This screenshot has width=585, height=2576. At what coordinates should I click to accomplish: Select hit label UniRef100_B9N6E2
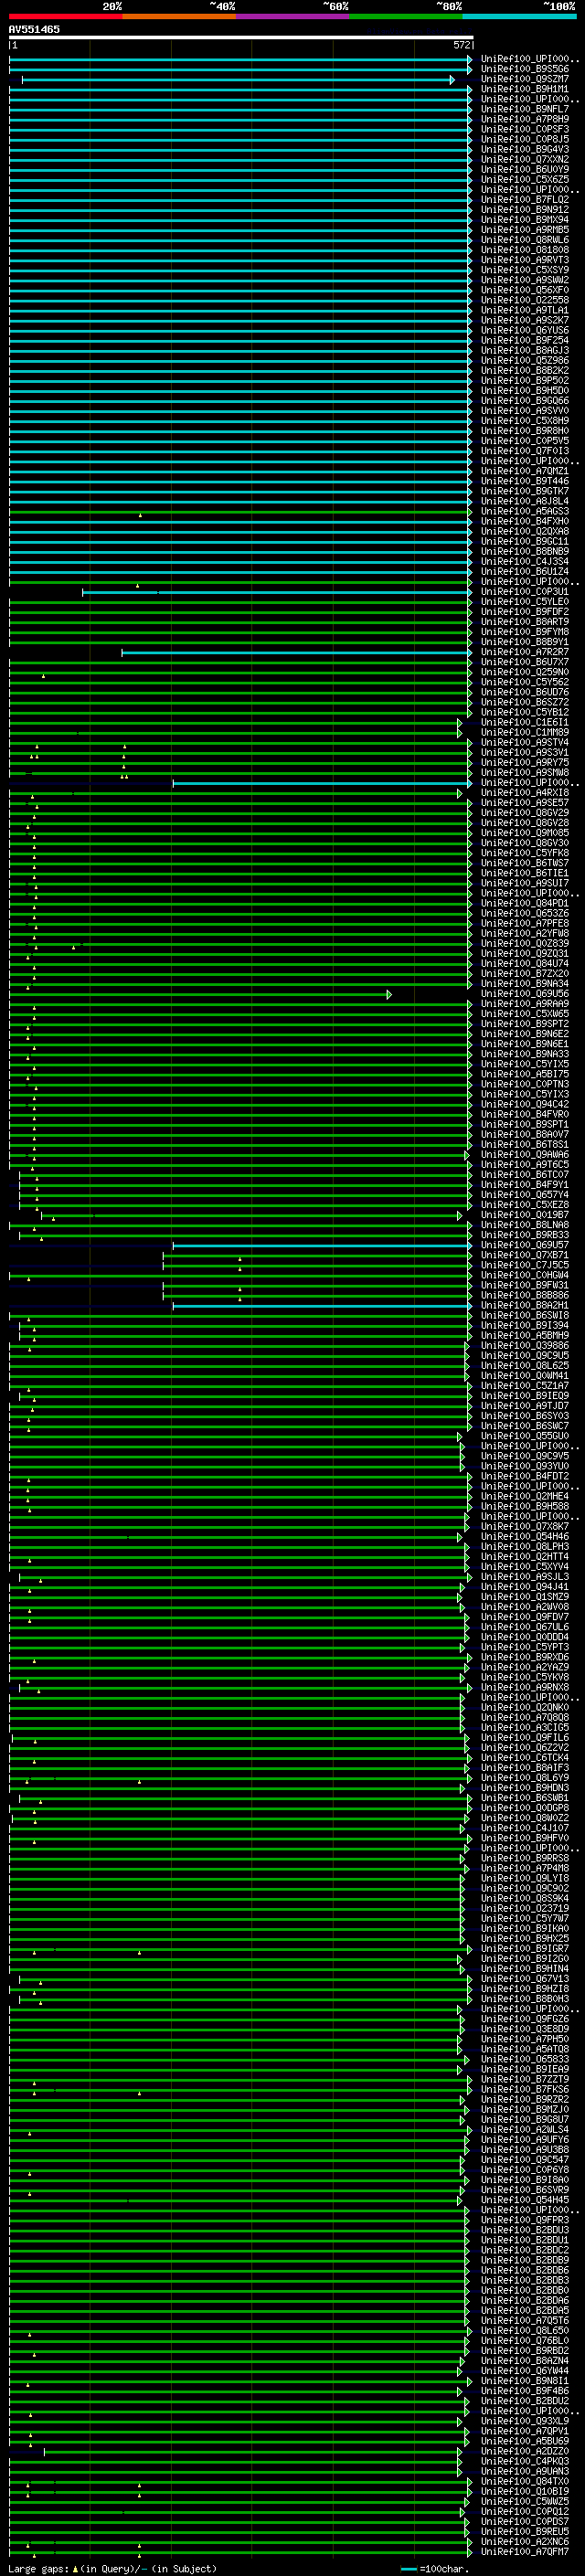pos(525,1034)
